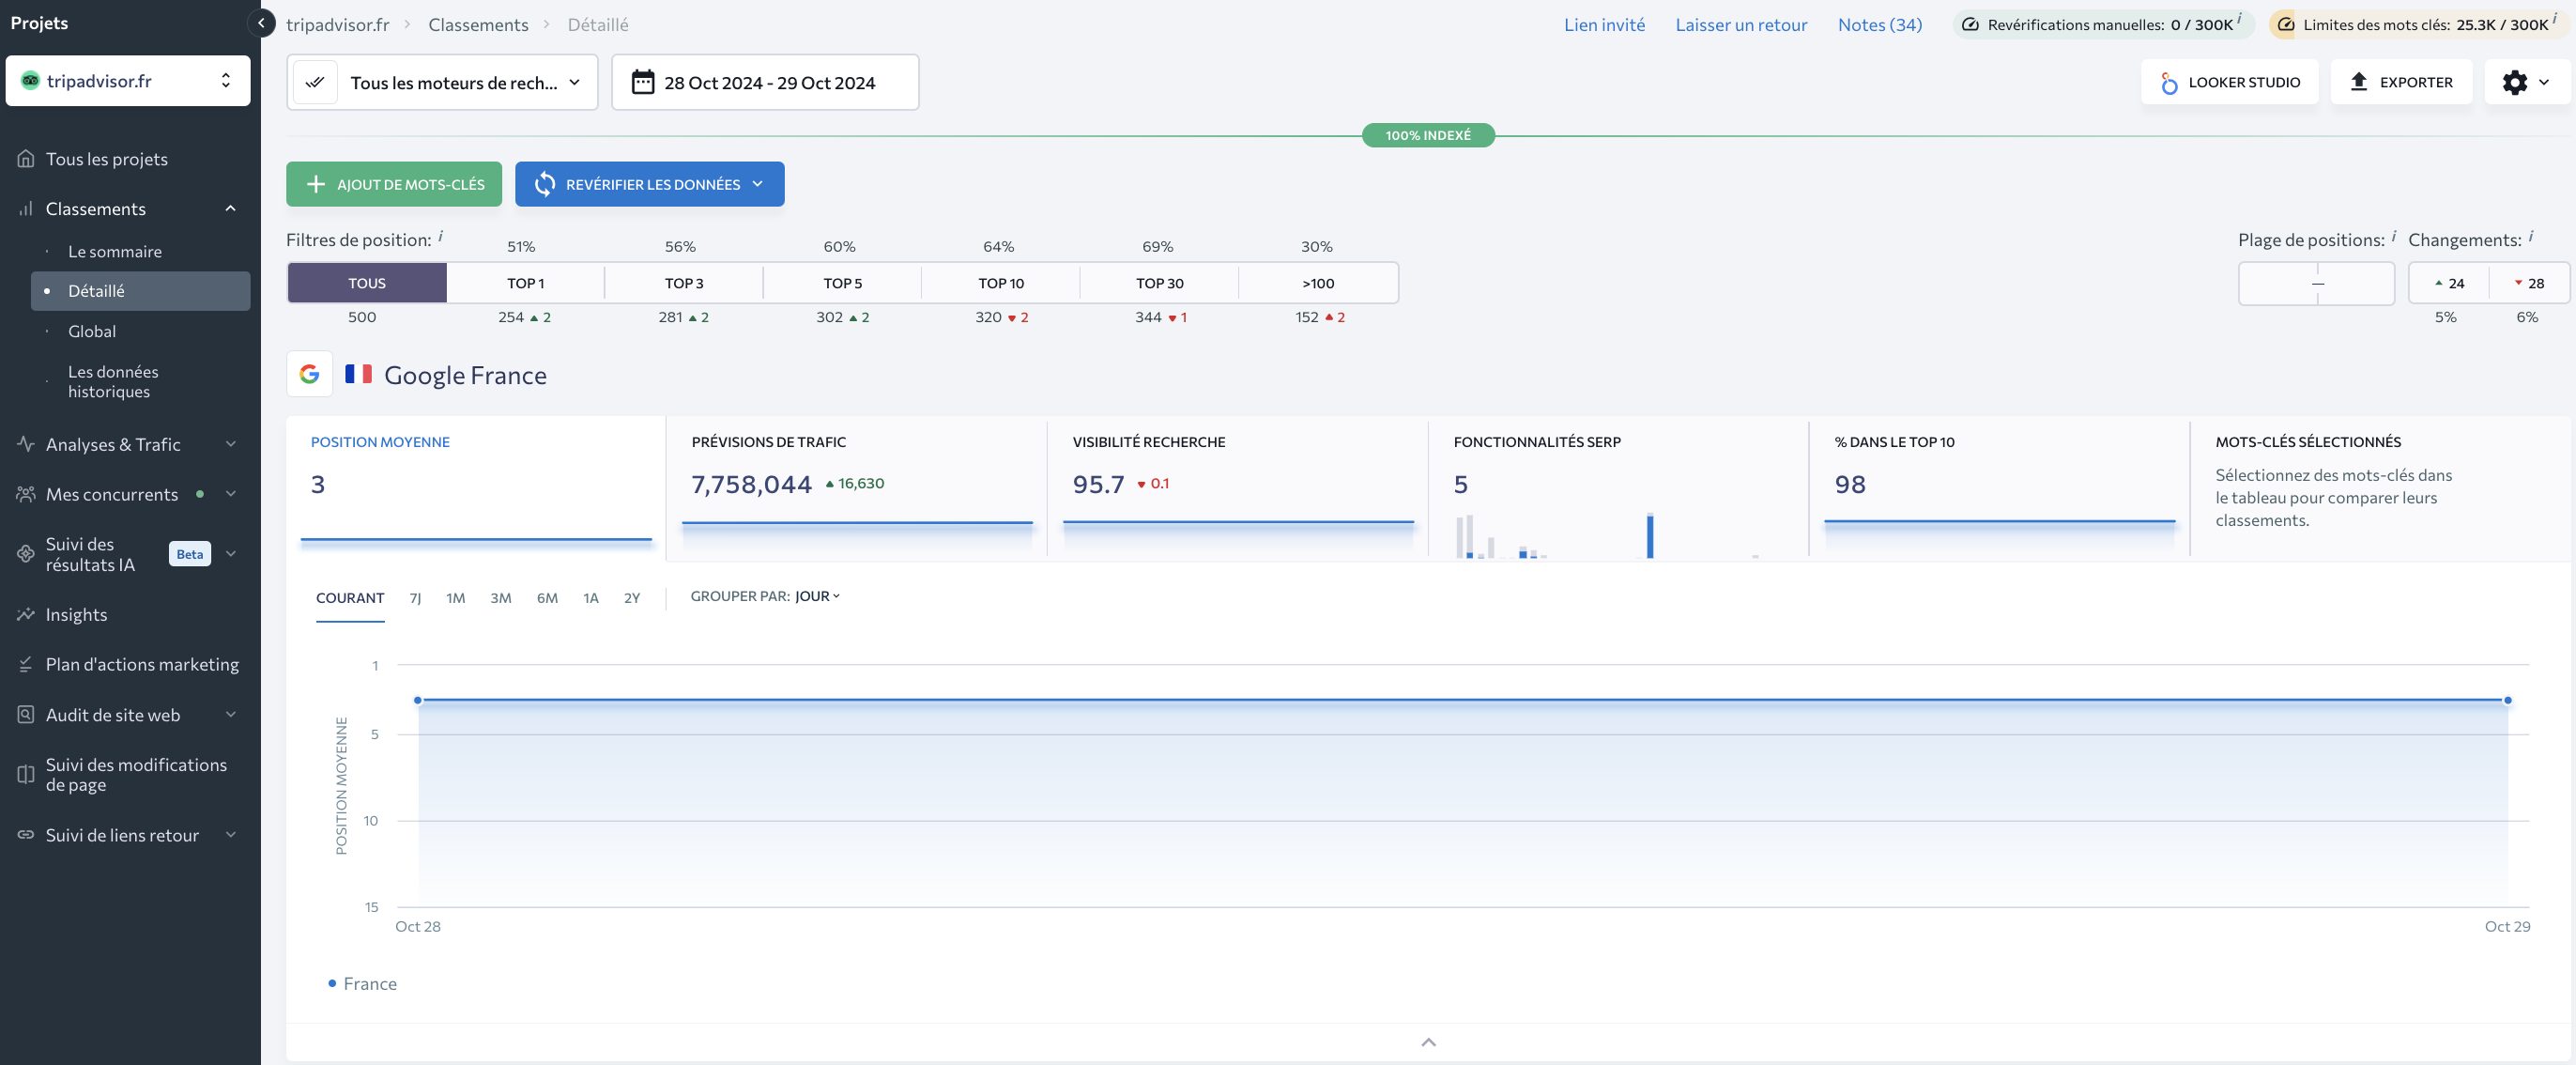Image resolution: width=2576 pixels, height=1065 pixels.
Task: Switch chart range to 1A
Action: pyautogui.click(x=591, y=598)
